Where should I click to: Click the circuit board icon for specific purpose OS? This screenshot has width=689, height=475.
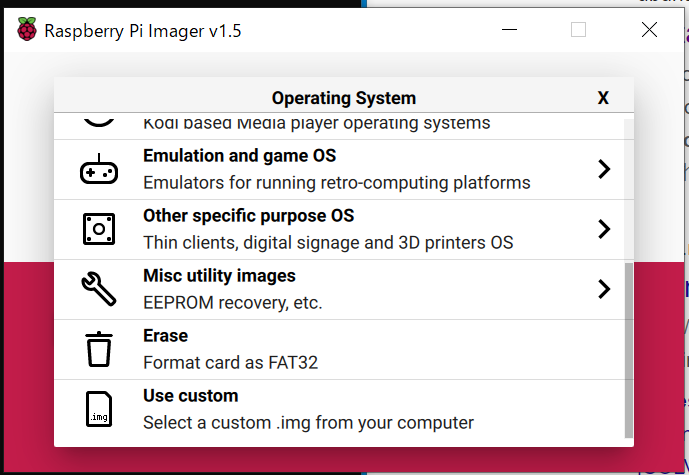(x=99, y=229)
